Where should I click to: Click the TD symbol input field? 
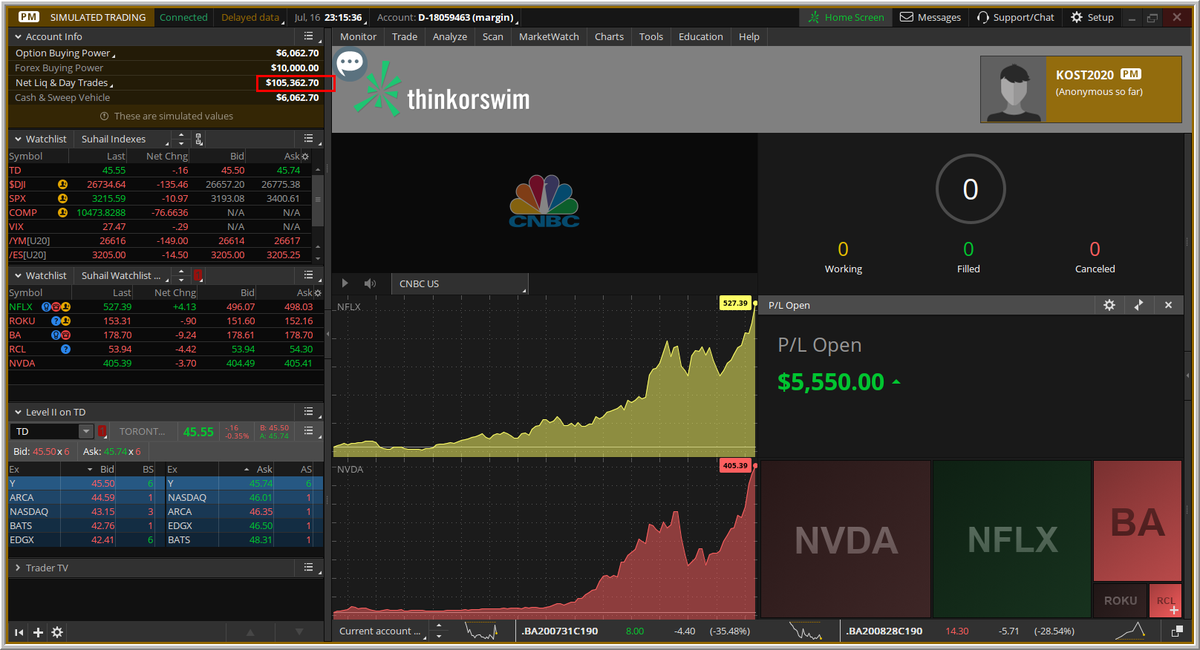click(44, 432)
